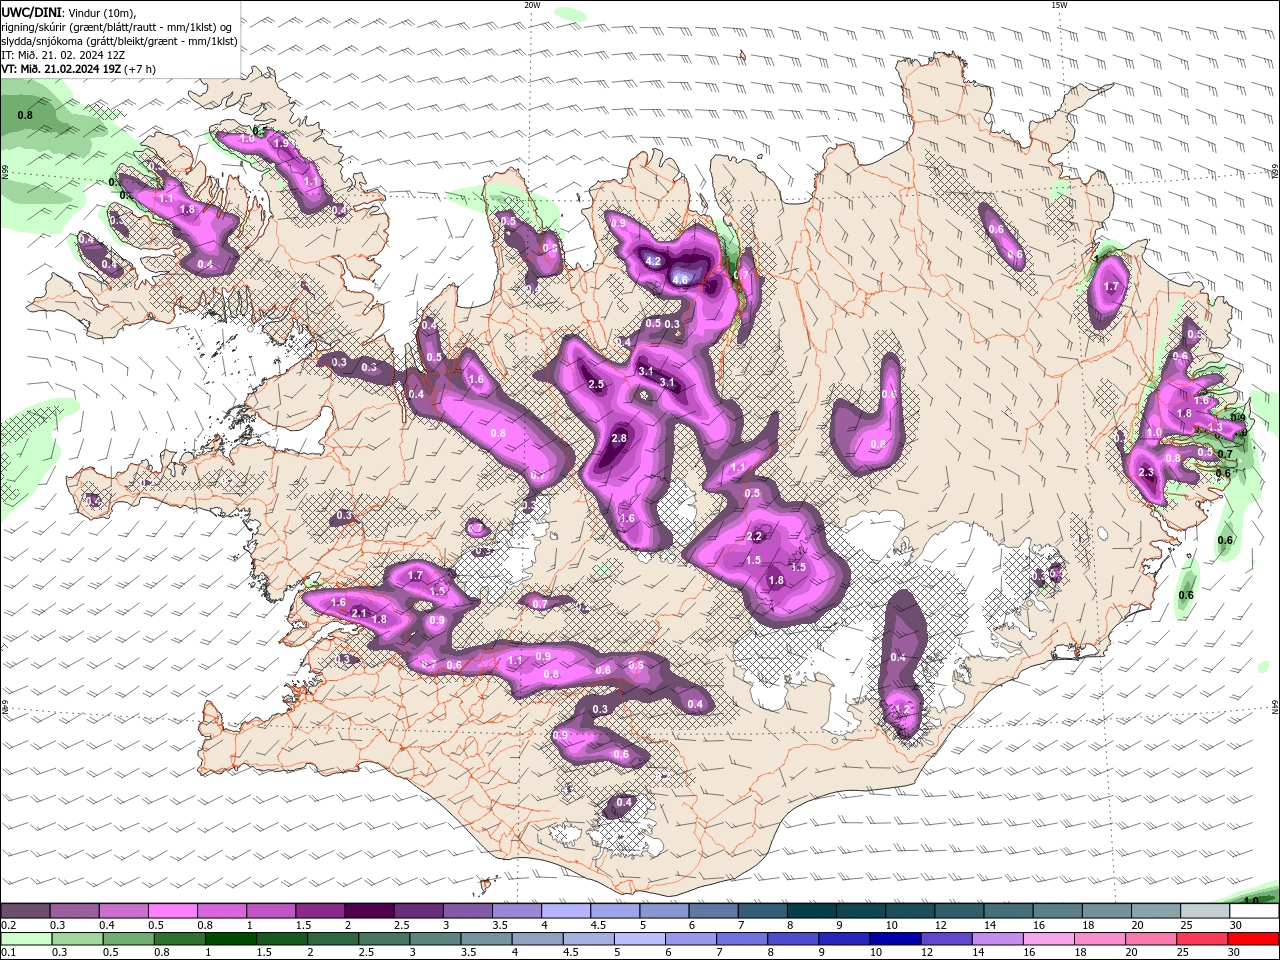The width and height of the screenshot is (1280, 960).
Task: Pick the top legend swatch between 3 and 3.5
Action: pos(468,911)
